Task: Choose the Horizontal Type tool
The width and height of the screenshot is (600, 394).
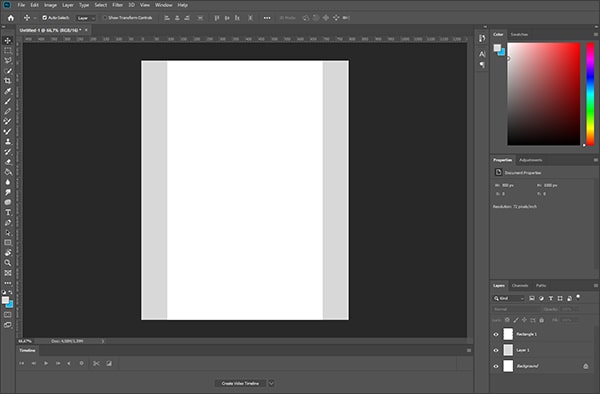Action: [x=8, y=212]
